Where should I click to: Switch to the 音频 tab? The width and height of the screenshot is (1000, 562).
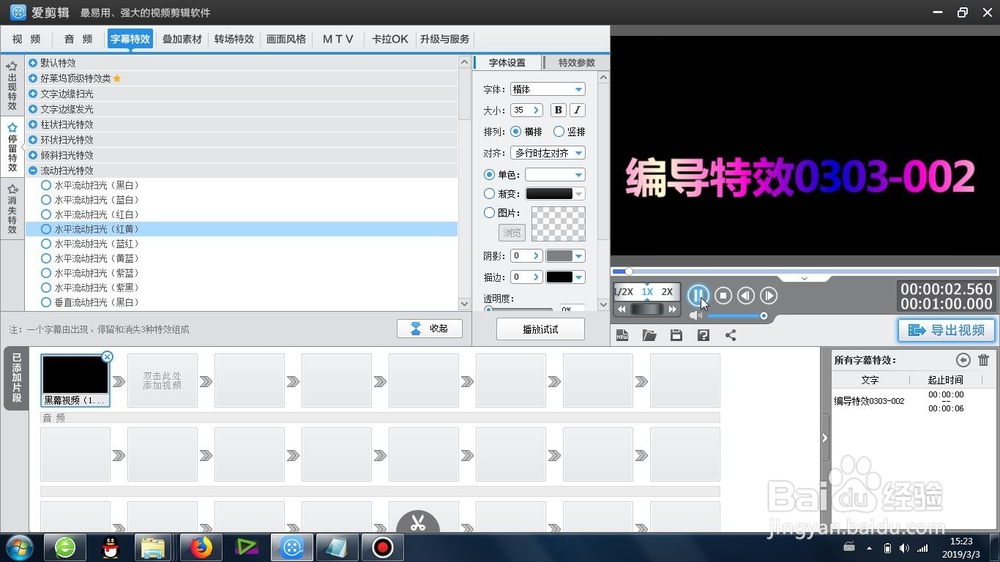(78, 39)
